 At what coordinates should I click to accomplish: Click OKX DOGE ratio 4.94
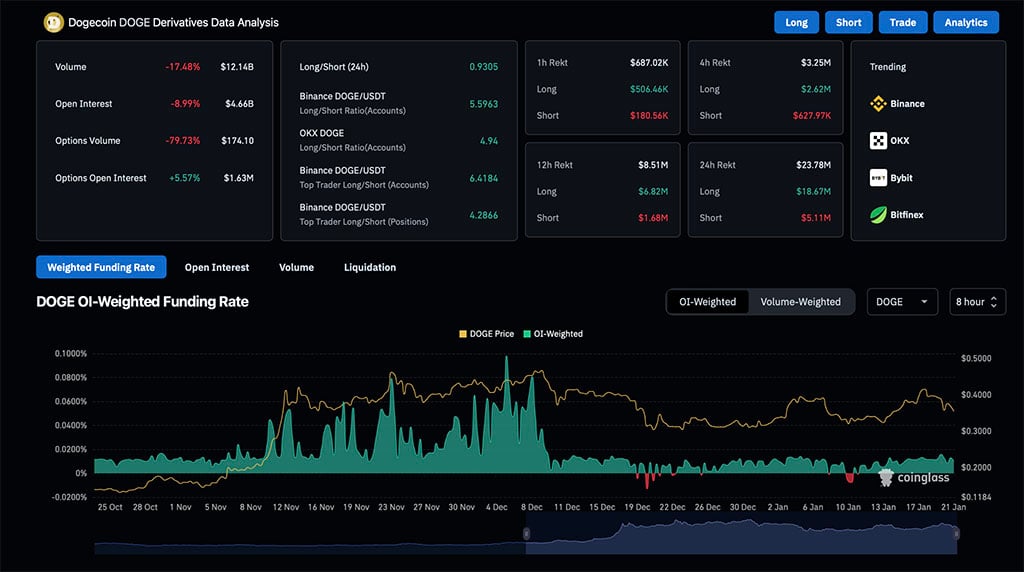(489, 140)
